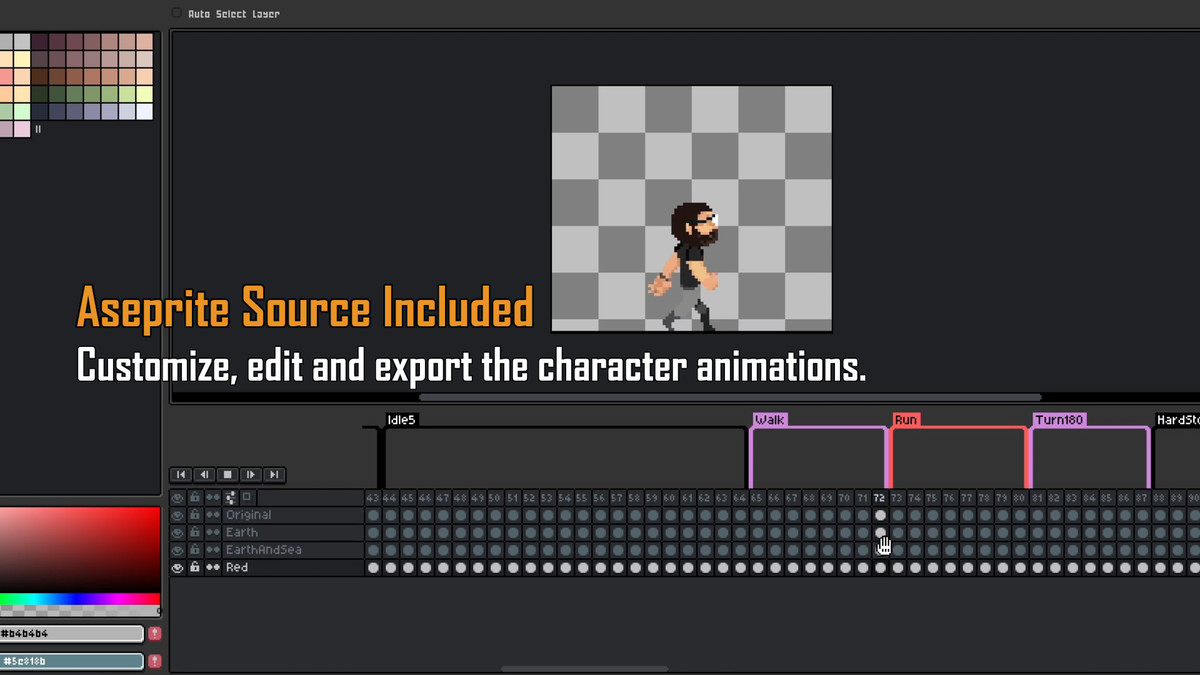Click the red warning icon beside #5c818b

(x=155, y=661)
